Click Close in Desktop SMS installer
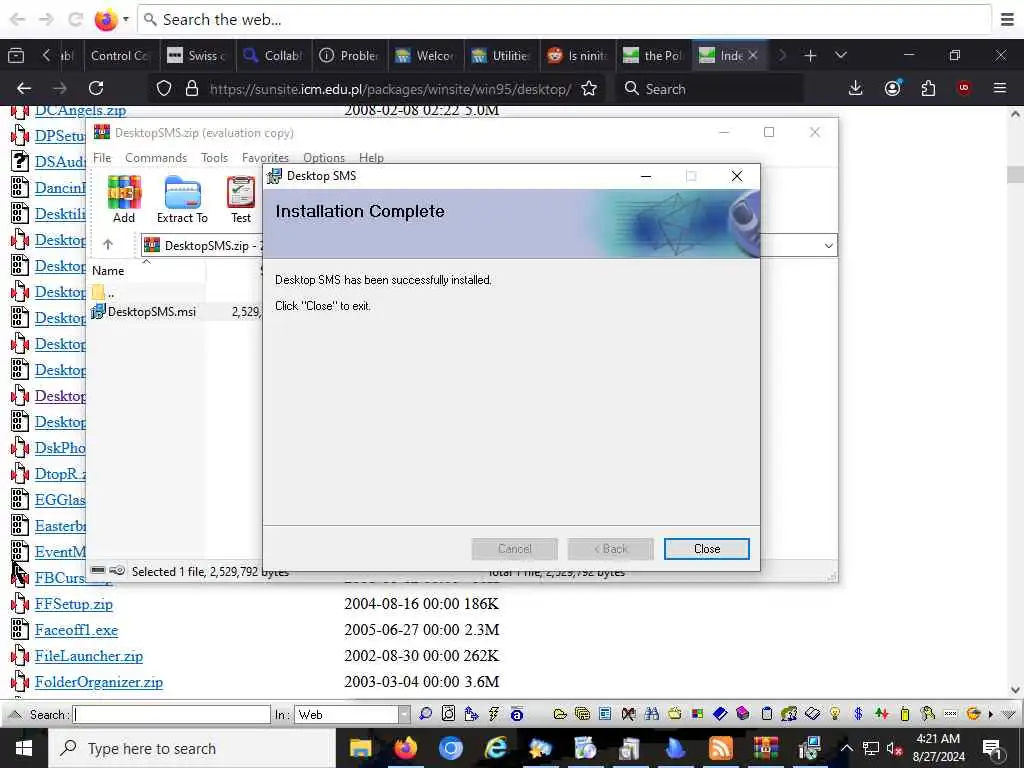The image size is (1024, 768). click(707, 549)
